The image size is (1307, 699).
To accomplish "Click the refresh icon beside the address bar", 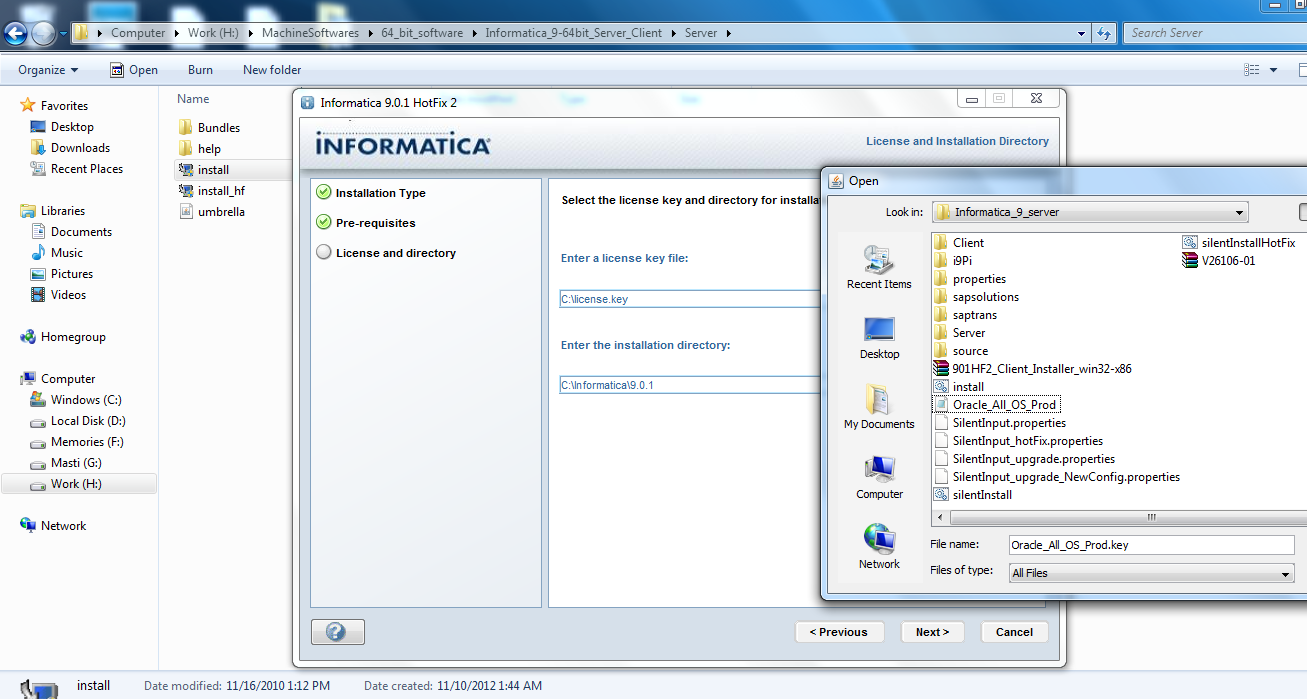I will [1103, 32].
